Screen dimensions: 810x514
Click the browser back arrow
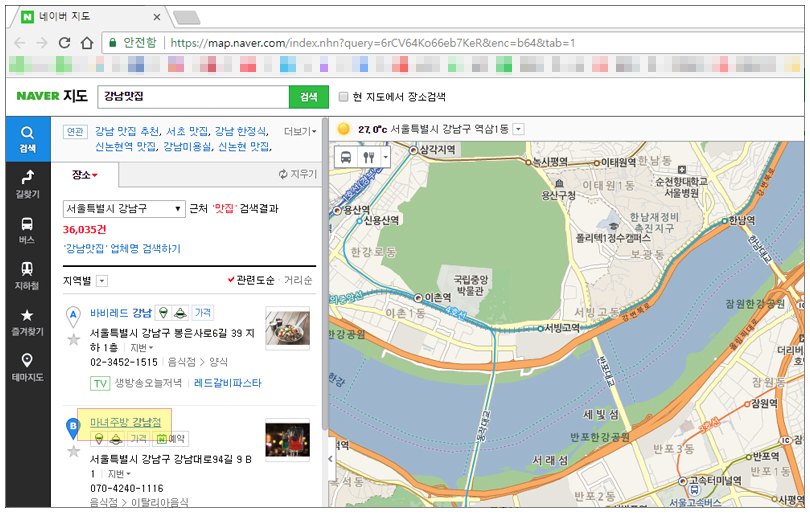19,42
